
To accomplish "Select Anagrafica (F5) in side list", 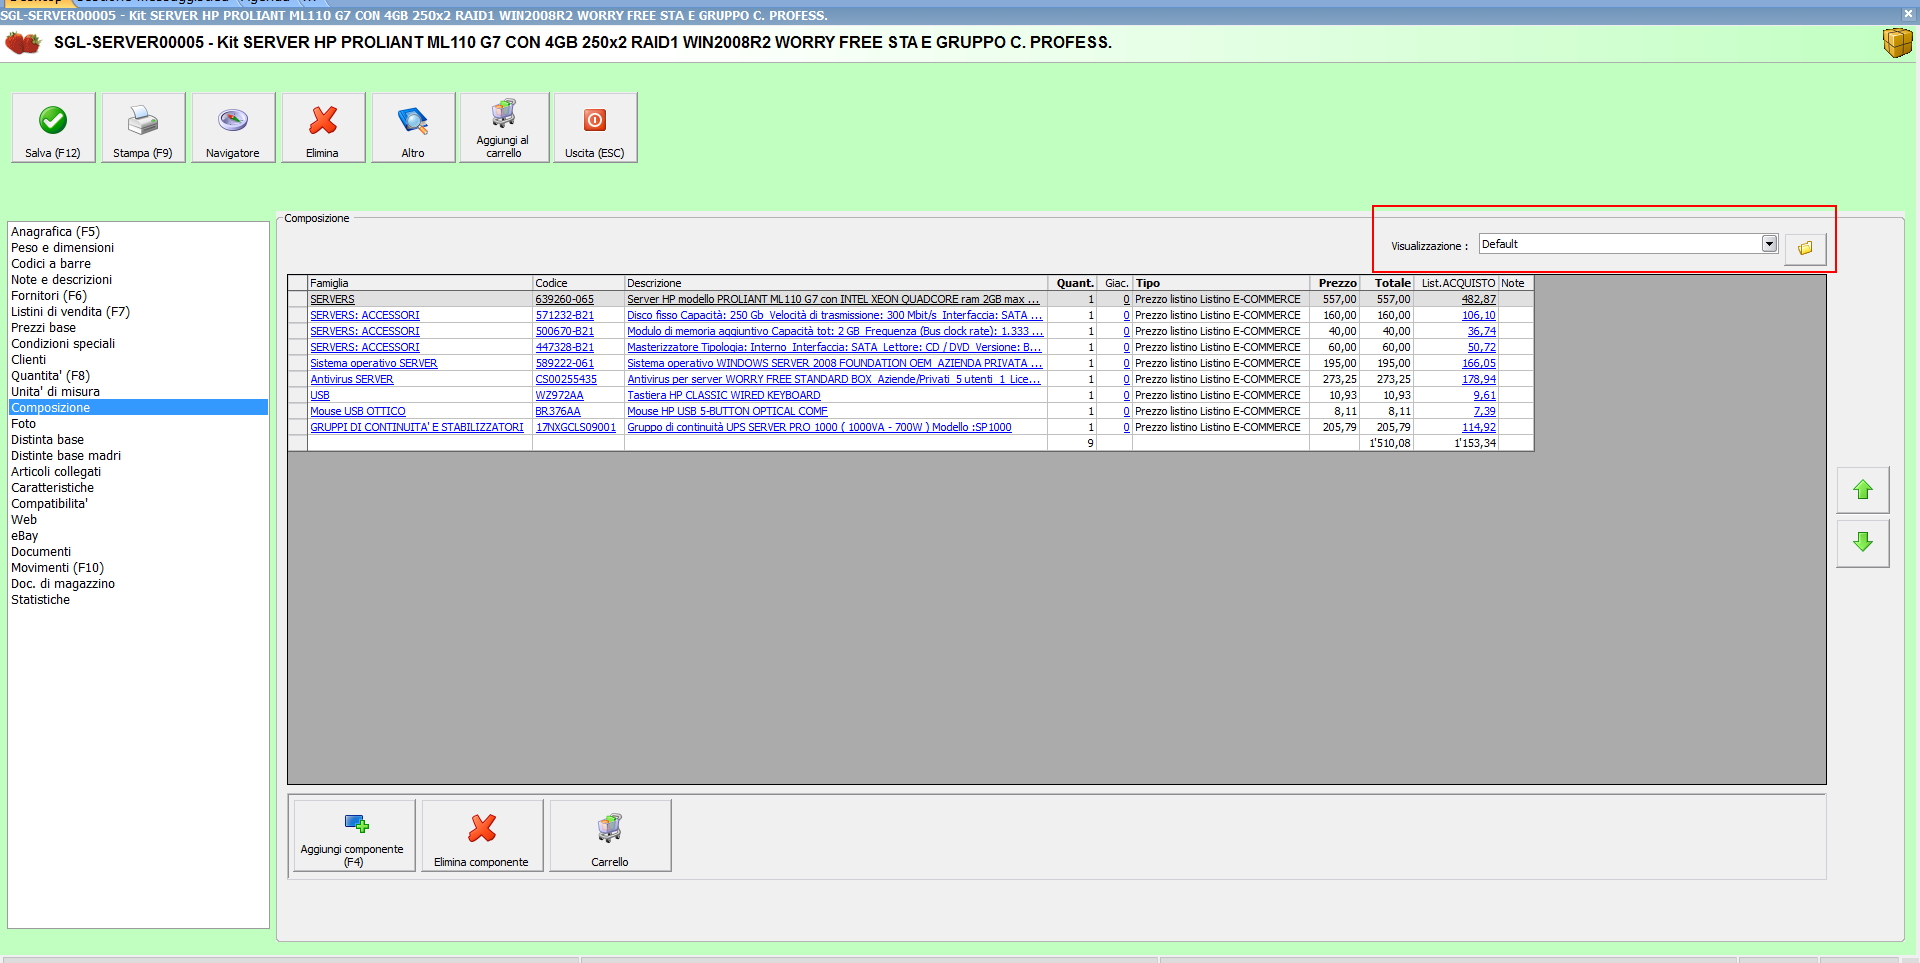I will 55,231.
